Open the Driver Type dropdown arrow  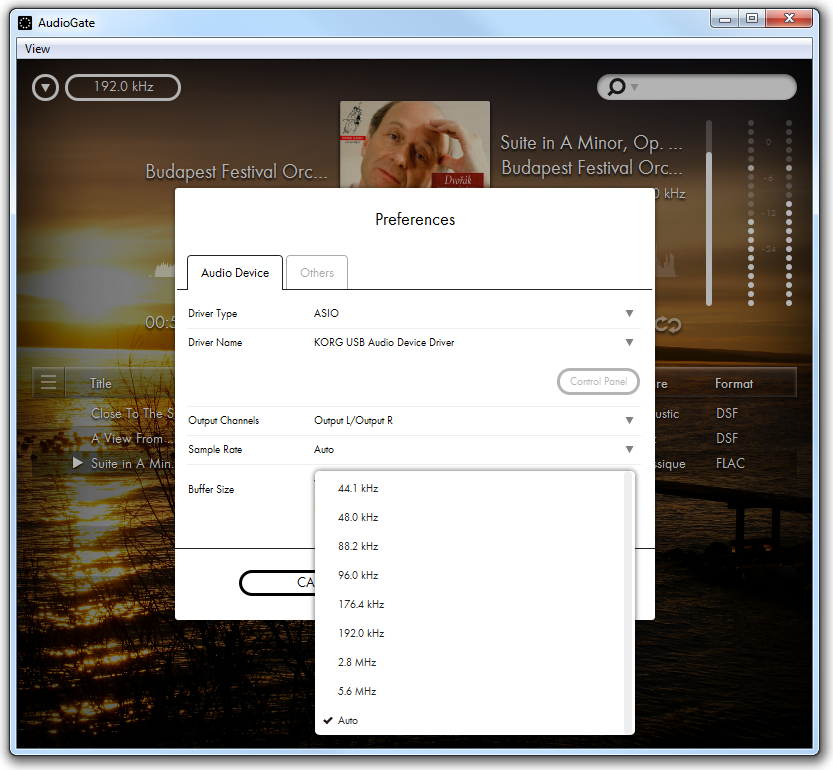(x=630, y=313)
